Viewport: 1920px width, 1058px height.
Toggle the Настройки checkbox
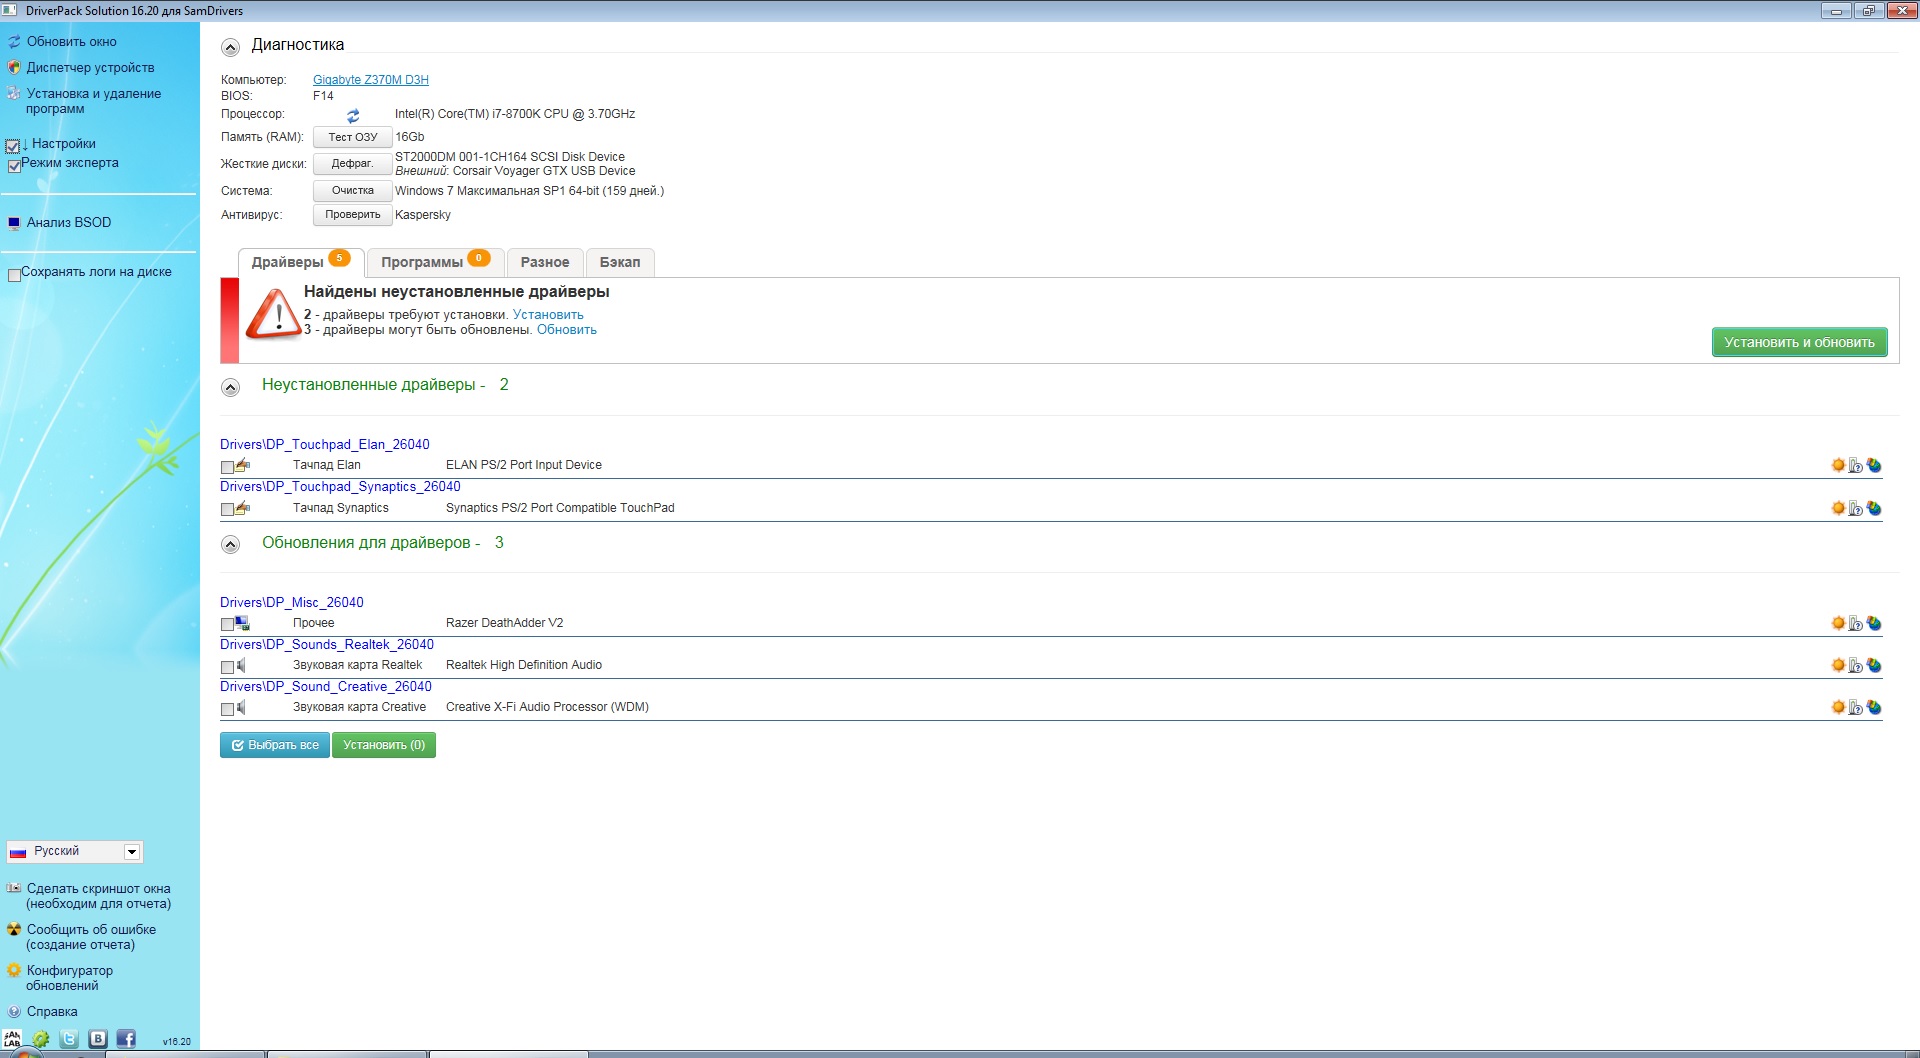tap(13, 146)
